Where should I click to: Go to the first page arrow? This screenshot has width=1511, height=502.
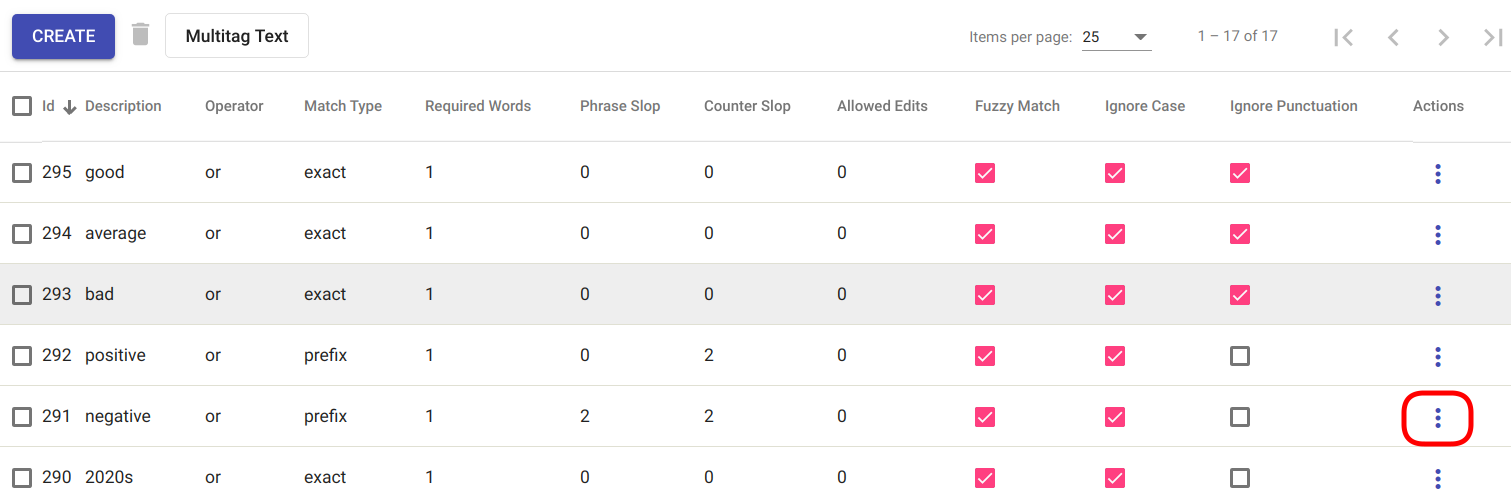(x=1343, y=37)
